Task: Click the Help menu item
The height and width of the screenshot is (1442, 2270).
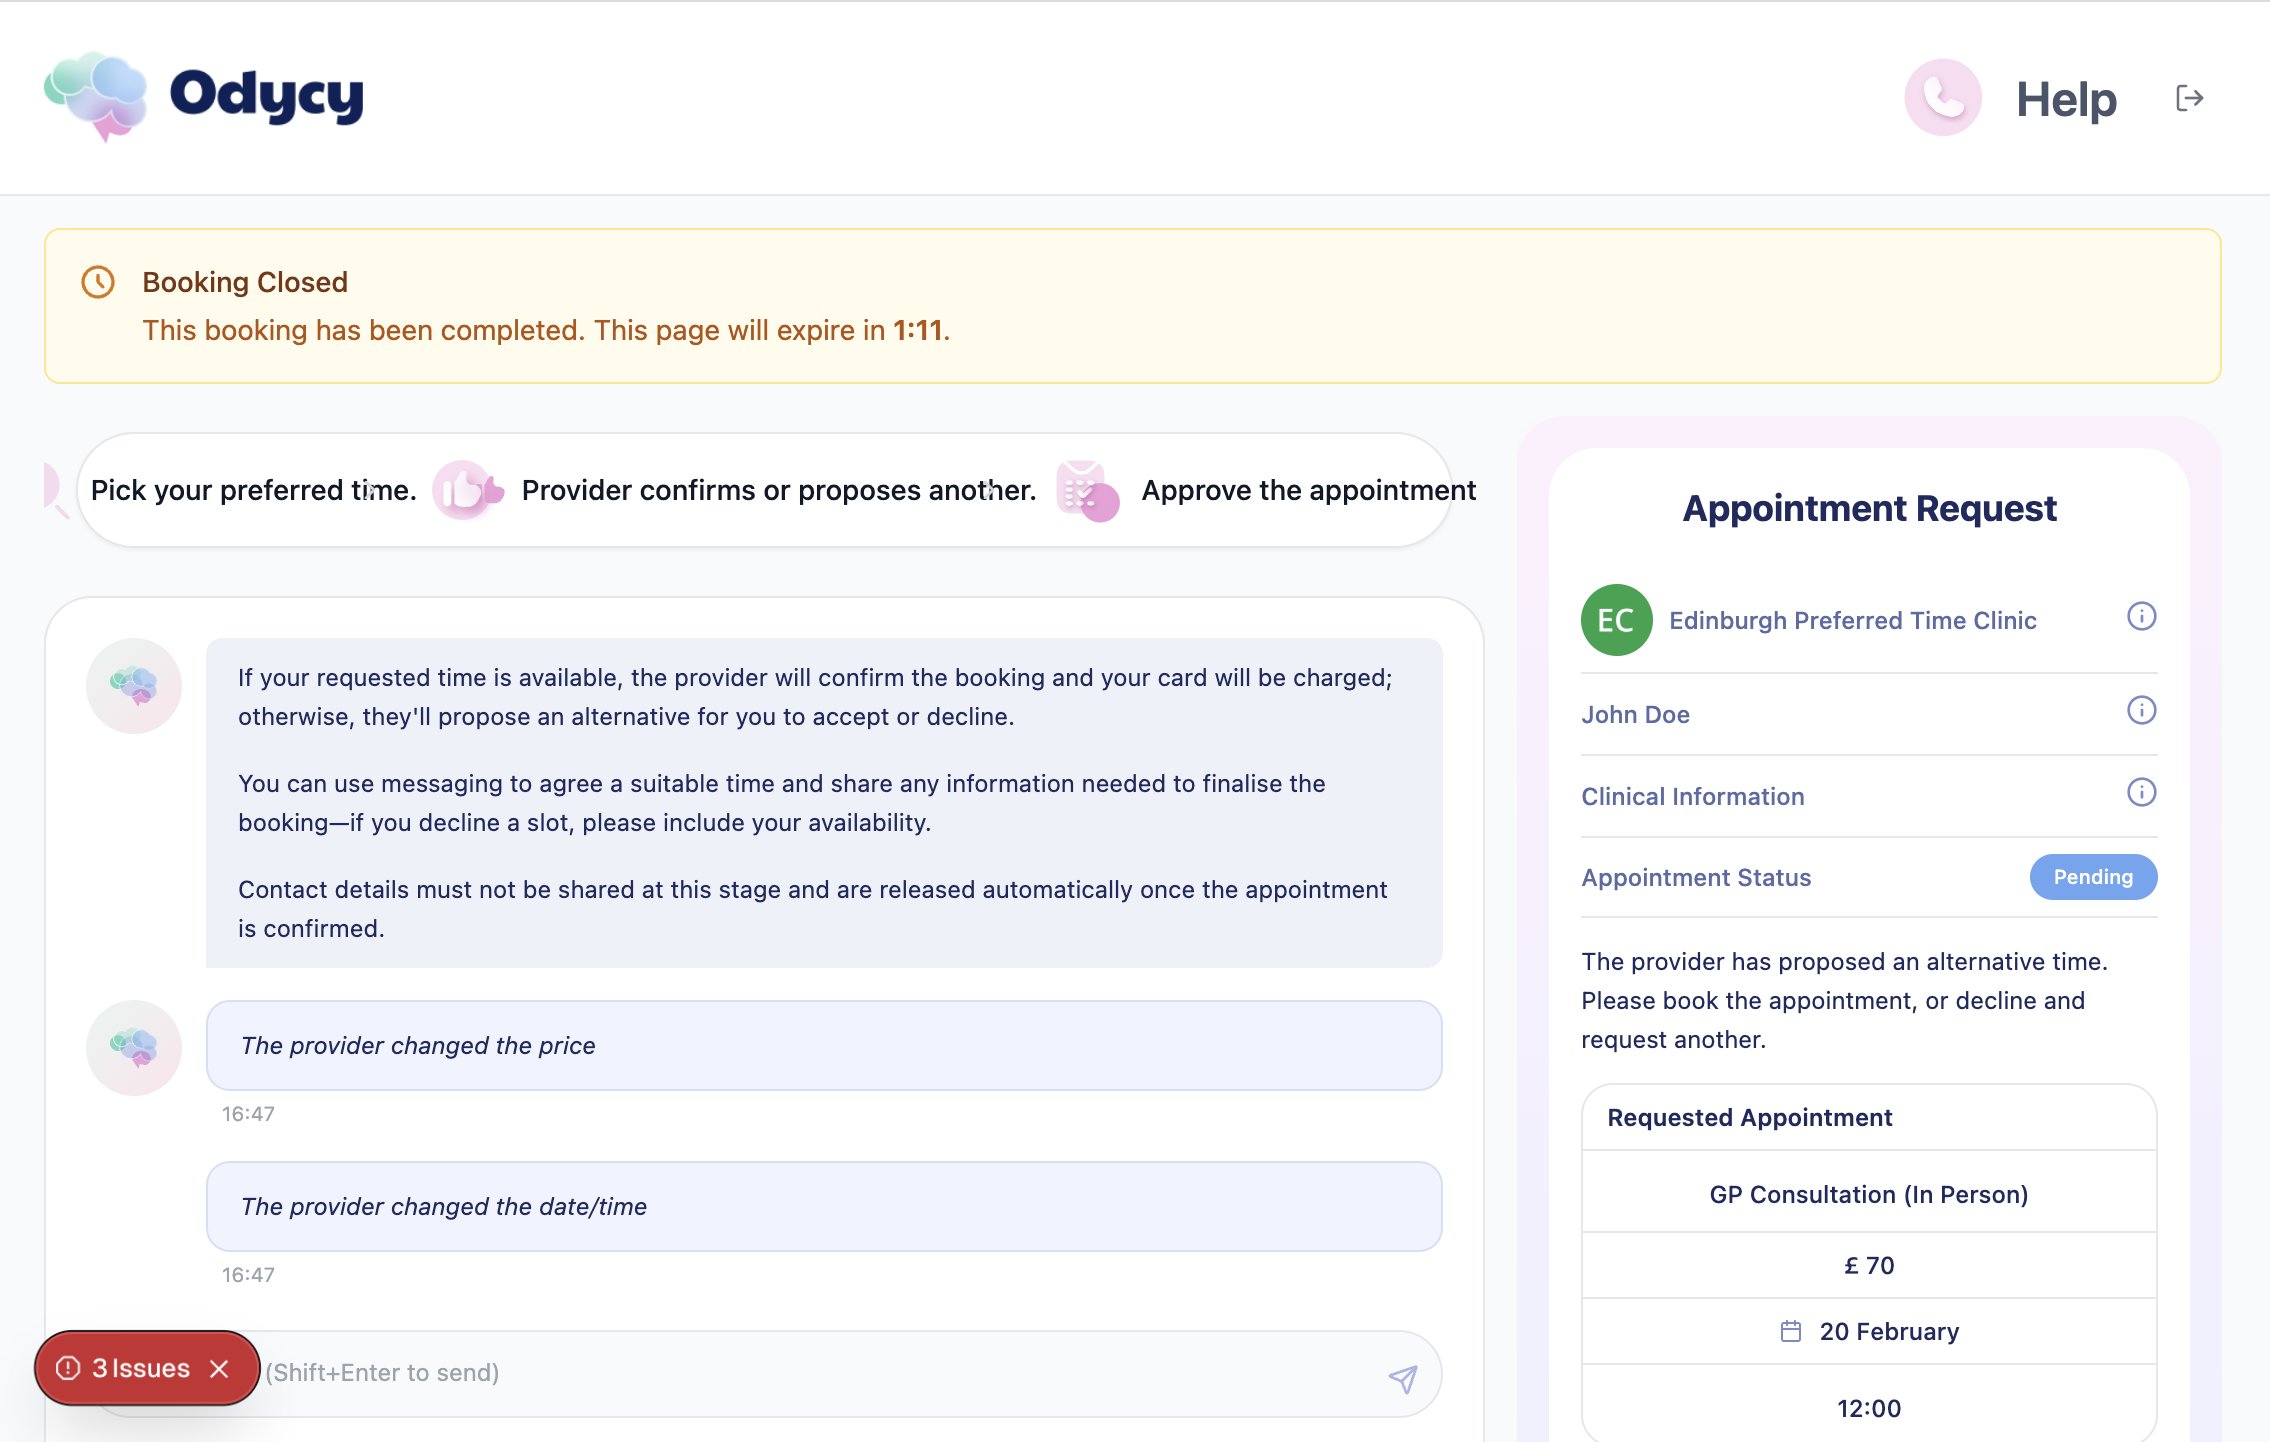Action: 2064,97
